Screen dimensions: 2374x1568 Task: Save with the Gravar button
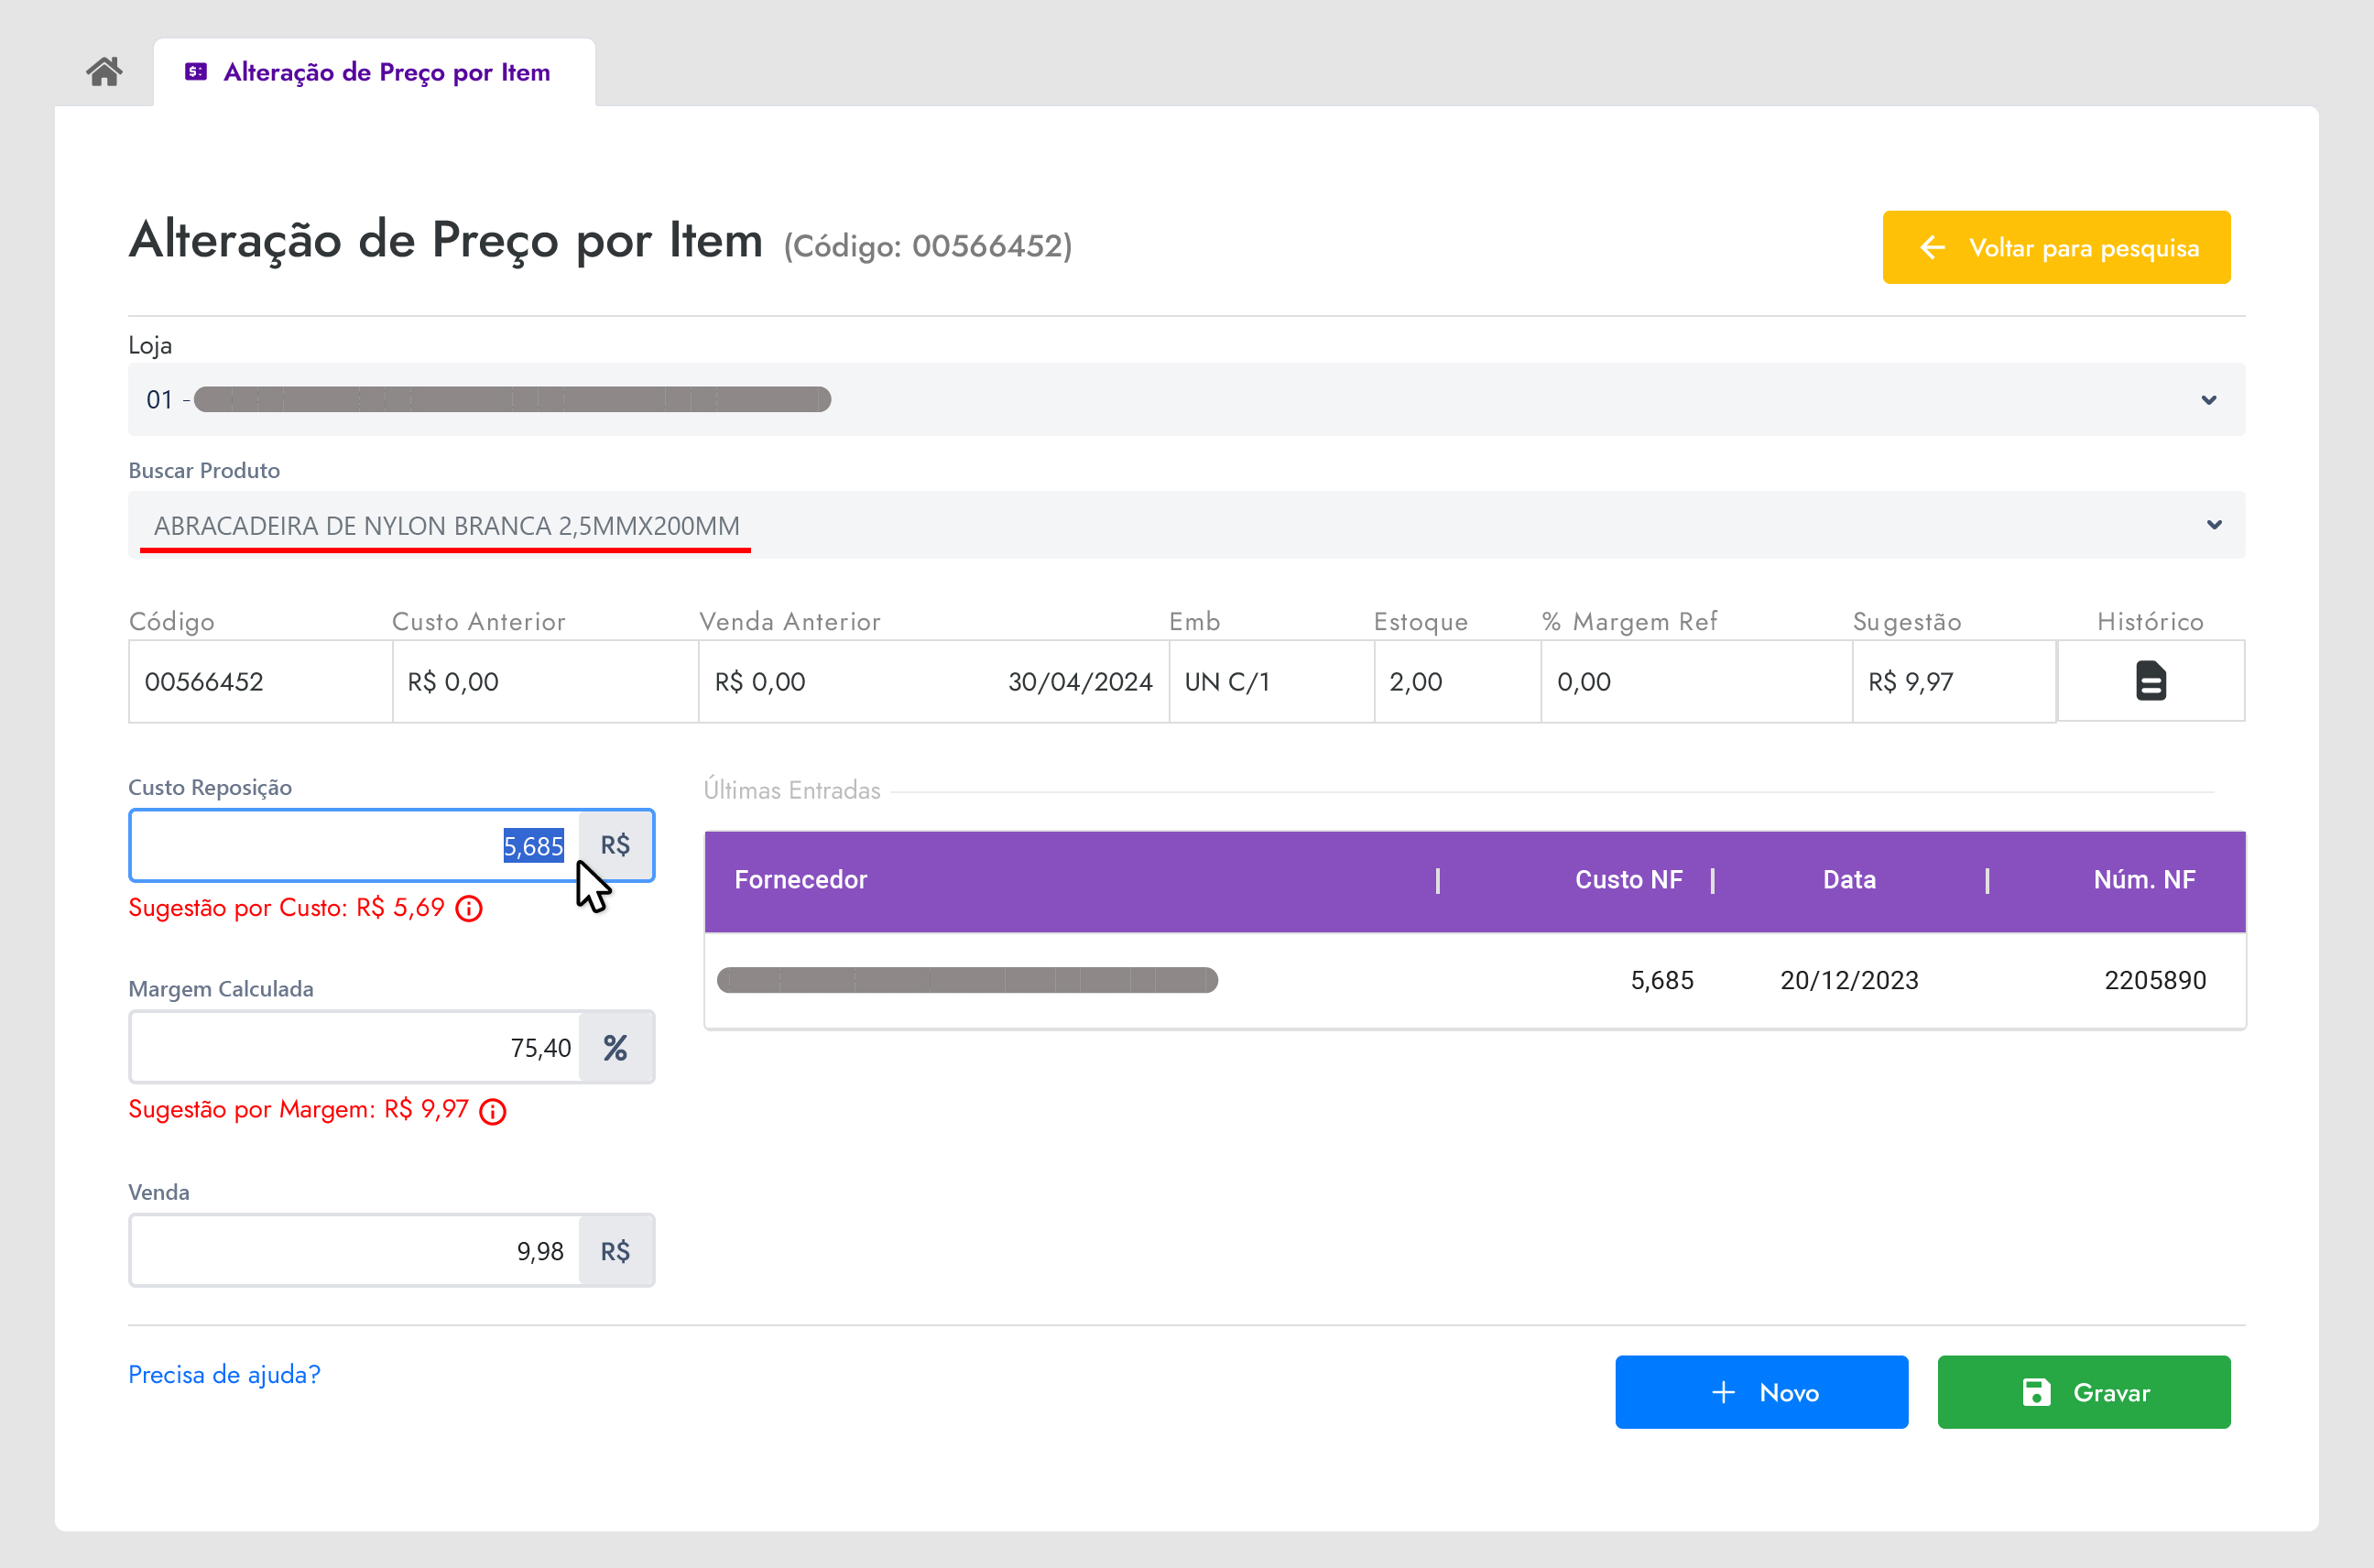(2083, 1392)
